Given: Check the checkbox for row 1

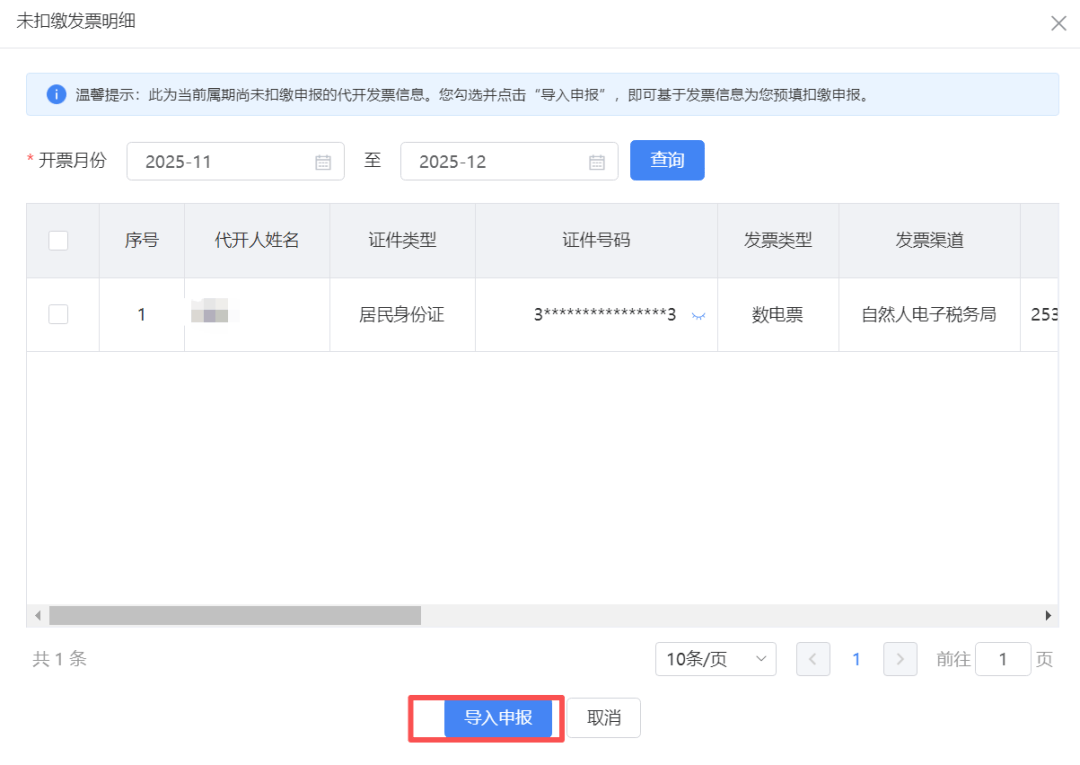Looking at the screenshot, I should point(58,314).
